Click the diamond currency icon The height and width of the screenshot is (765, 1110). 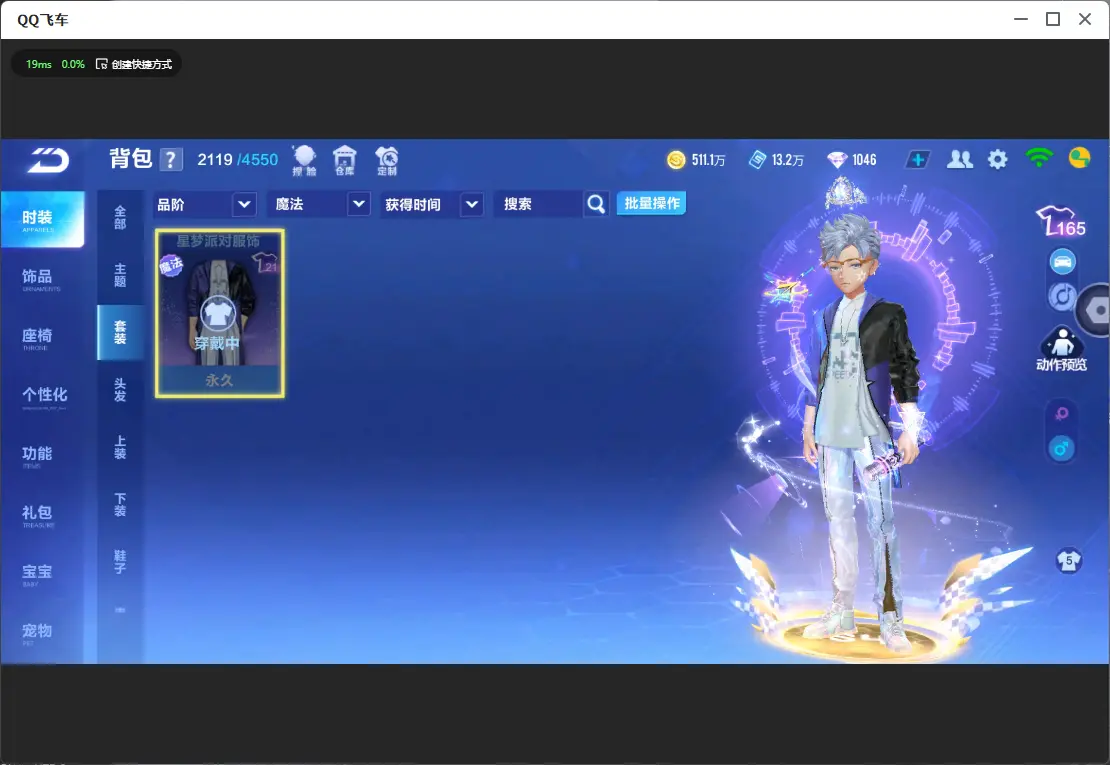(x=837, y=160)
